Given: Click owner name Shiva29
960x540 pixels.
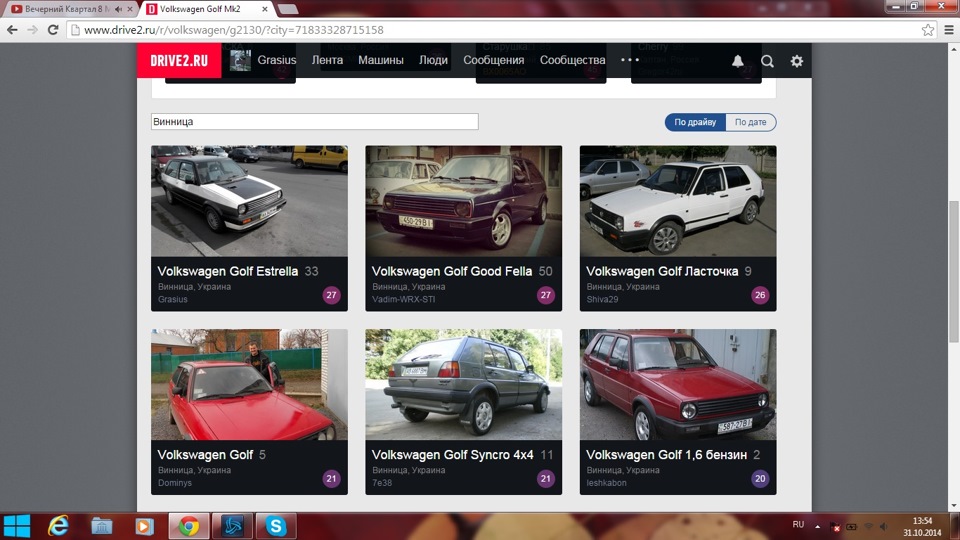Looking at the screenshot, I should pos(602,299).
